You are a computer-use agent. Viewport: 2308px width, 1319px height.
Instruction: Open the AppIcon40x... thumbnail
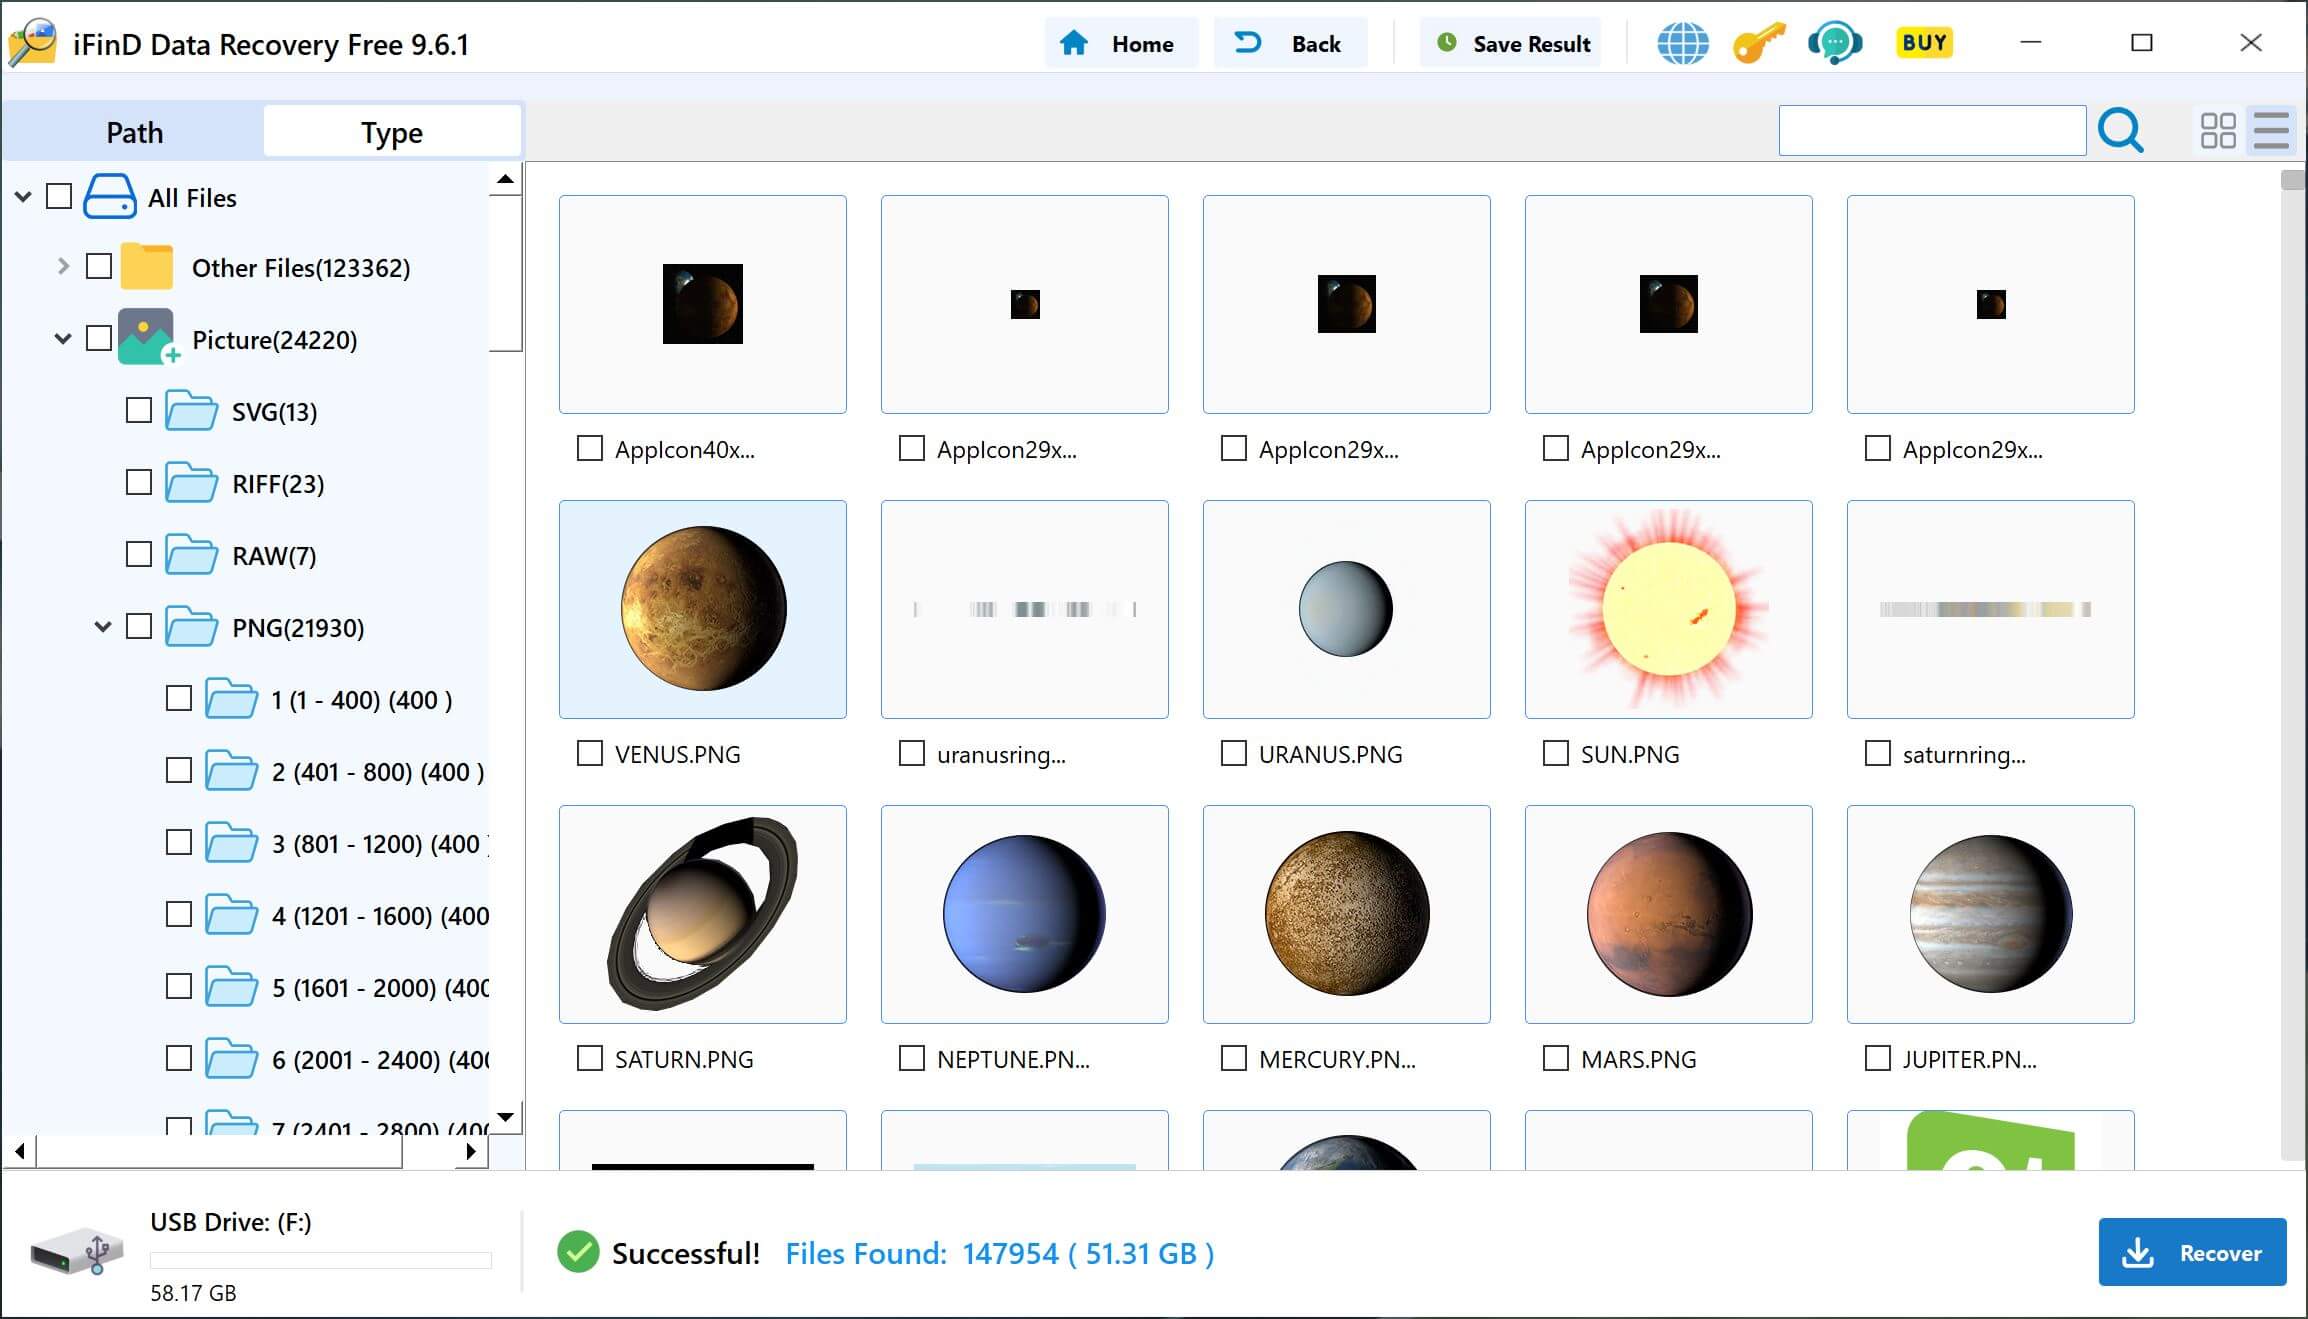(x=702, y=304)
